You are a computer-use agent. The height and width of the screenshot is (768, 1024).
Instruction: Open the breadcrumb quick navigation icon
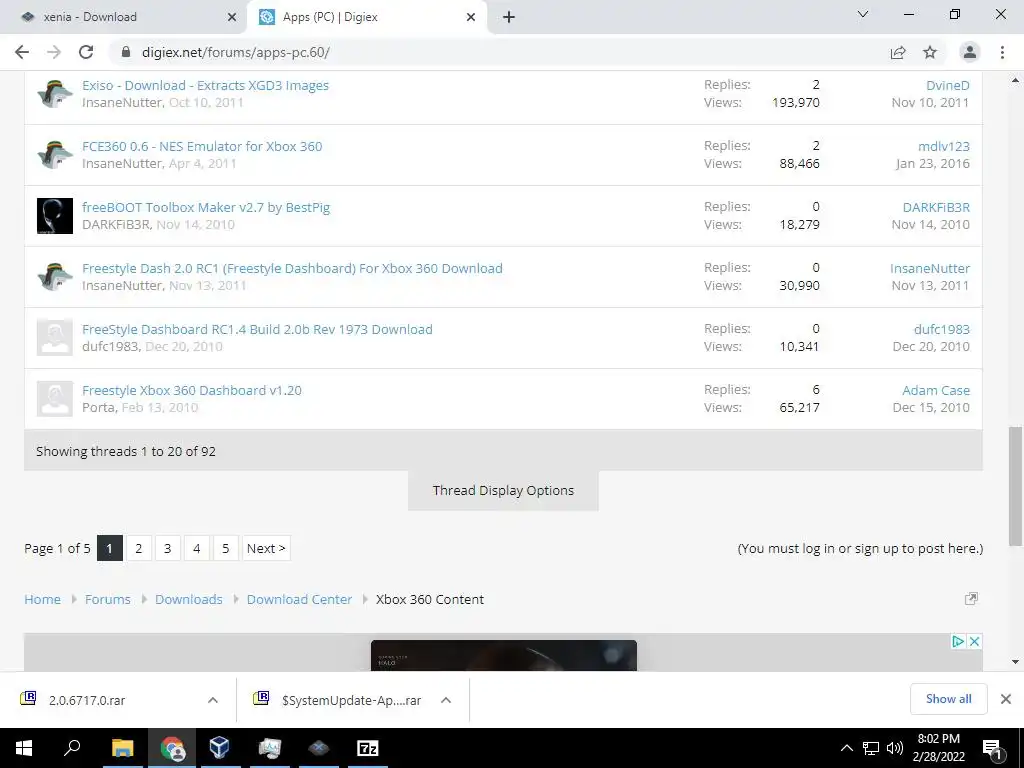click(x=971, y=599)
